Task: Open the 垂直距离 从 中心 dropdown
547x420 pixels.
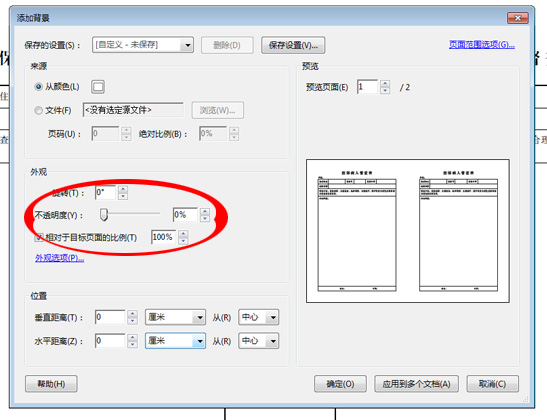Action: tap(258, 317)
